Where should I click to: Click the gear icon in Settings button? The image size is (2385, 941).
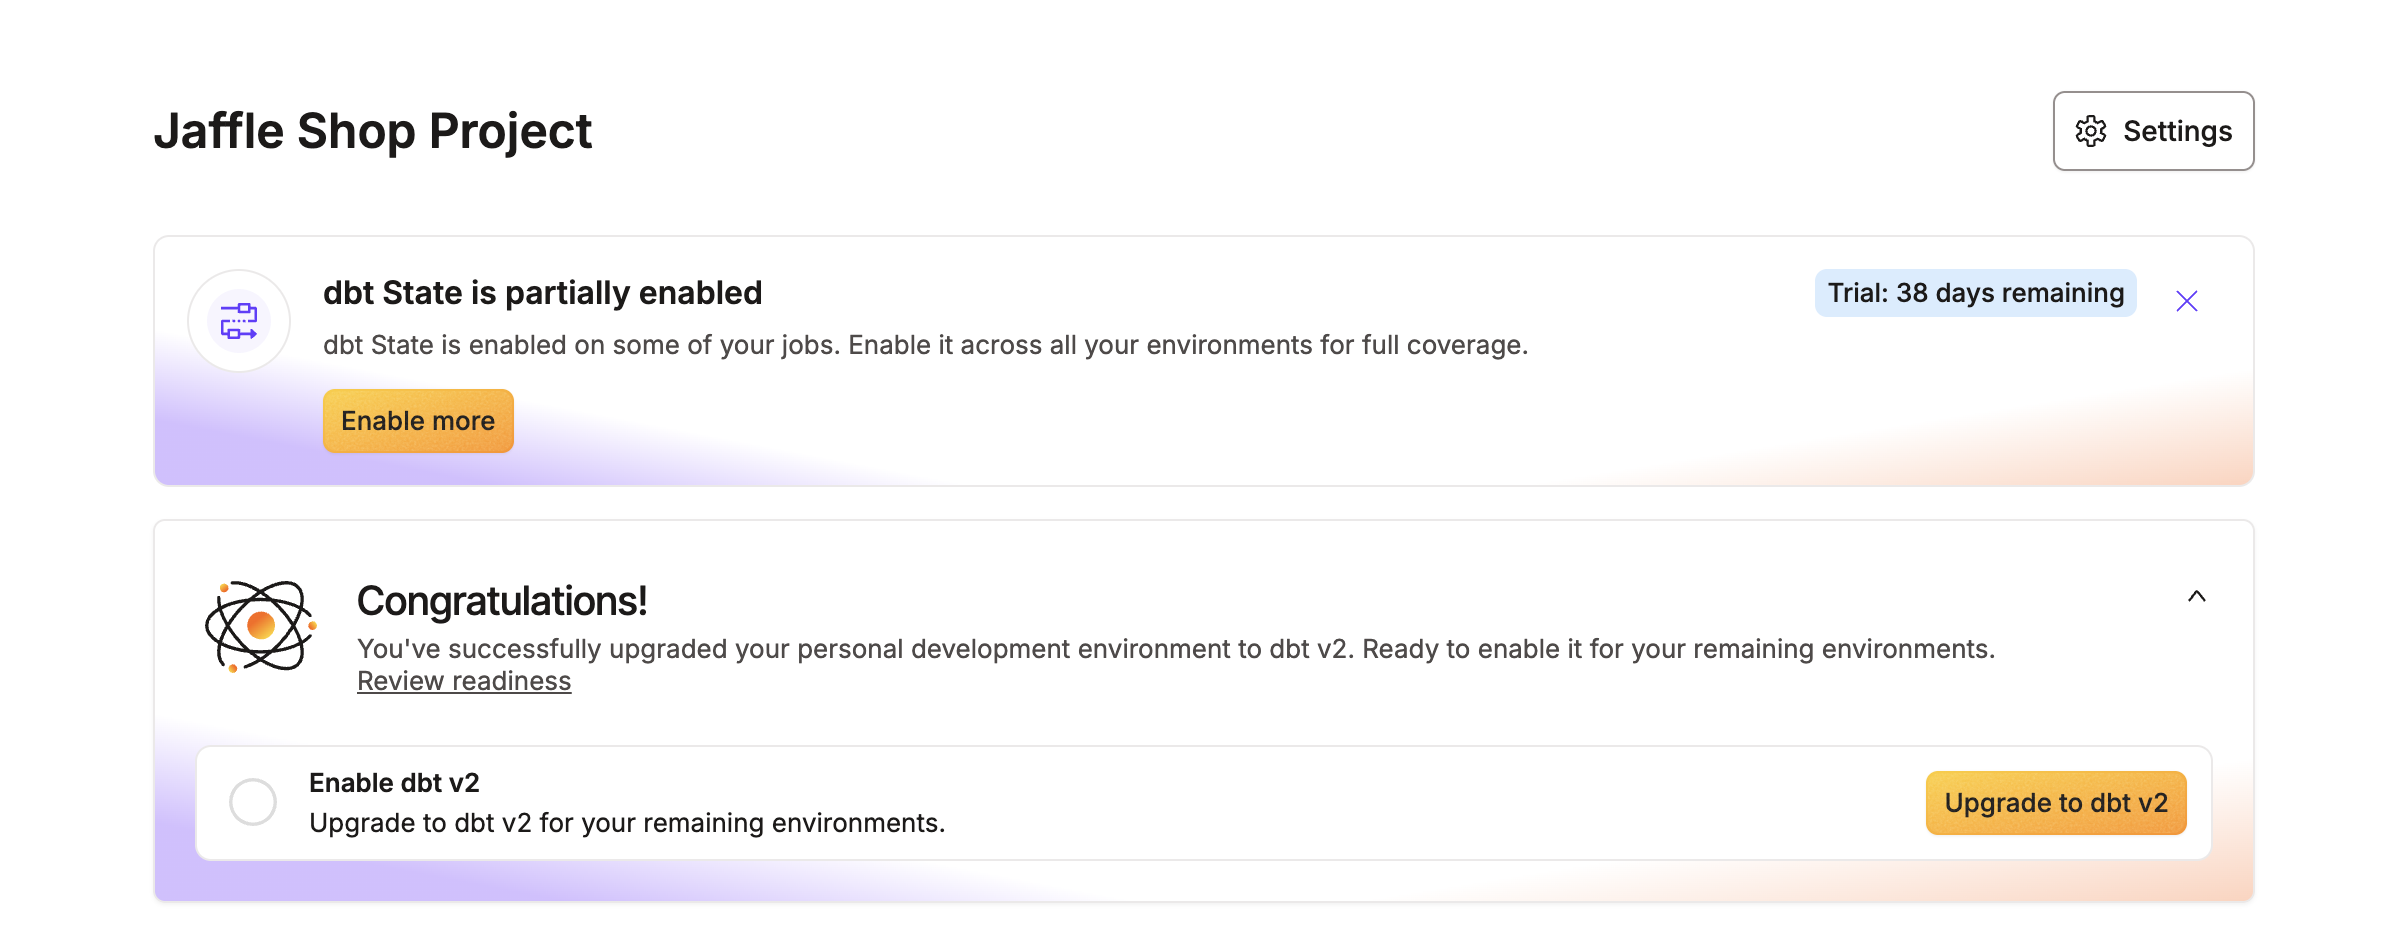click(x=2090, y=131)
